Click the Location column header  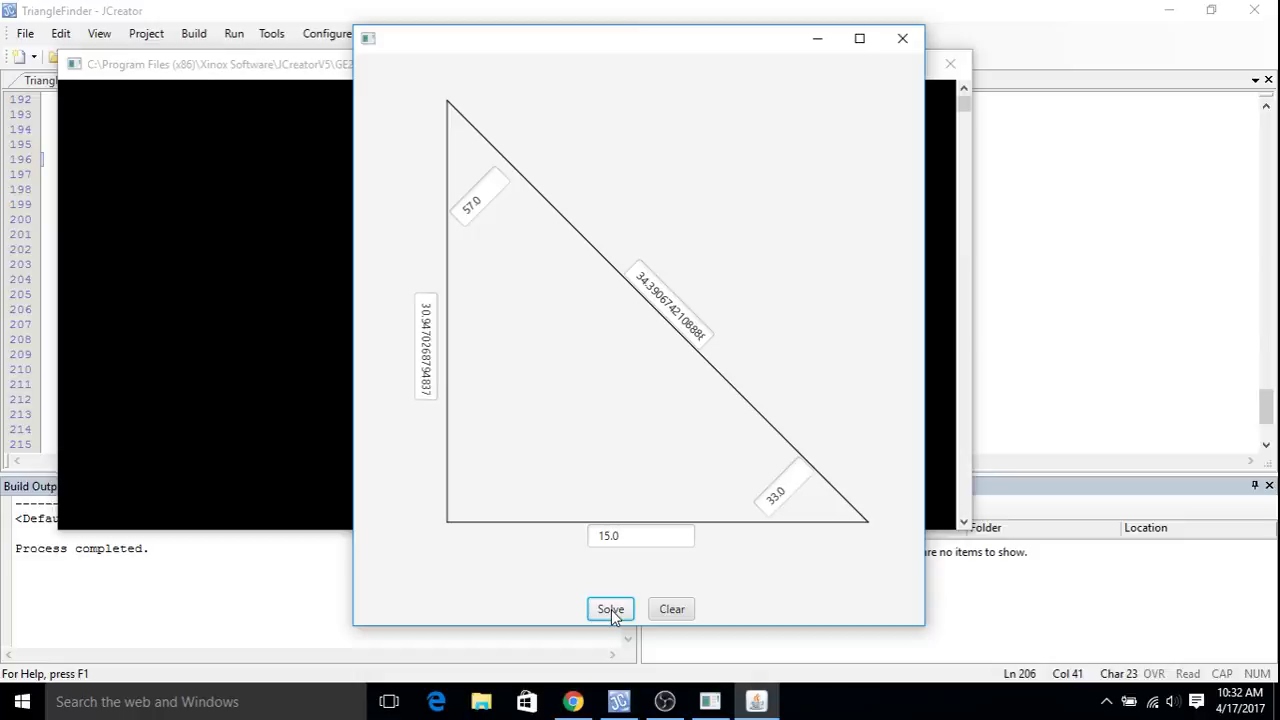tap(1145, 528)
